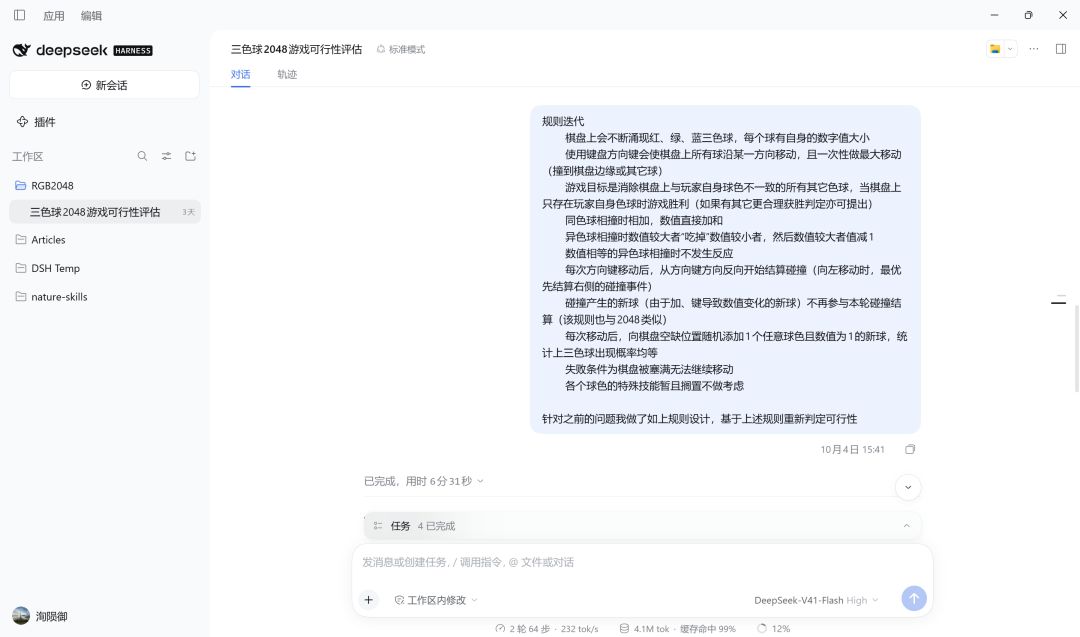Jump to bottom with round down-arrow button
The image size is (1080, 637).
pyautogui.click(x=908, y=487)
